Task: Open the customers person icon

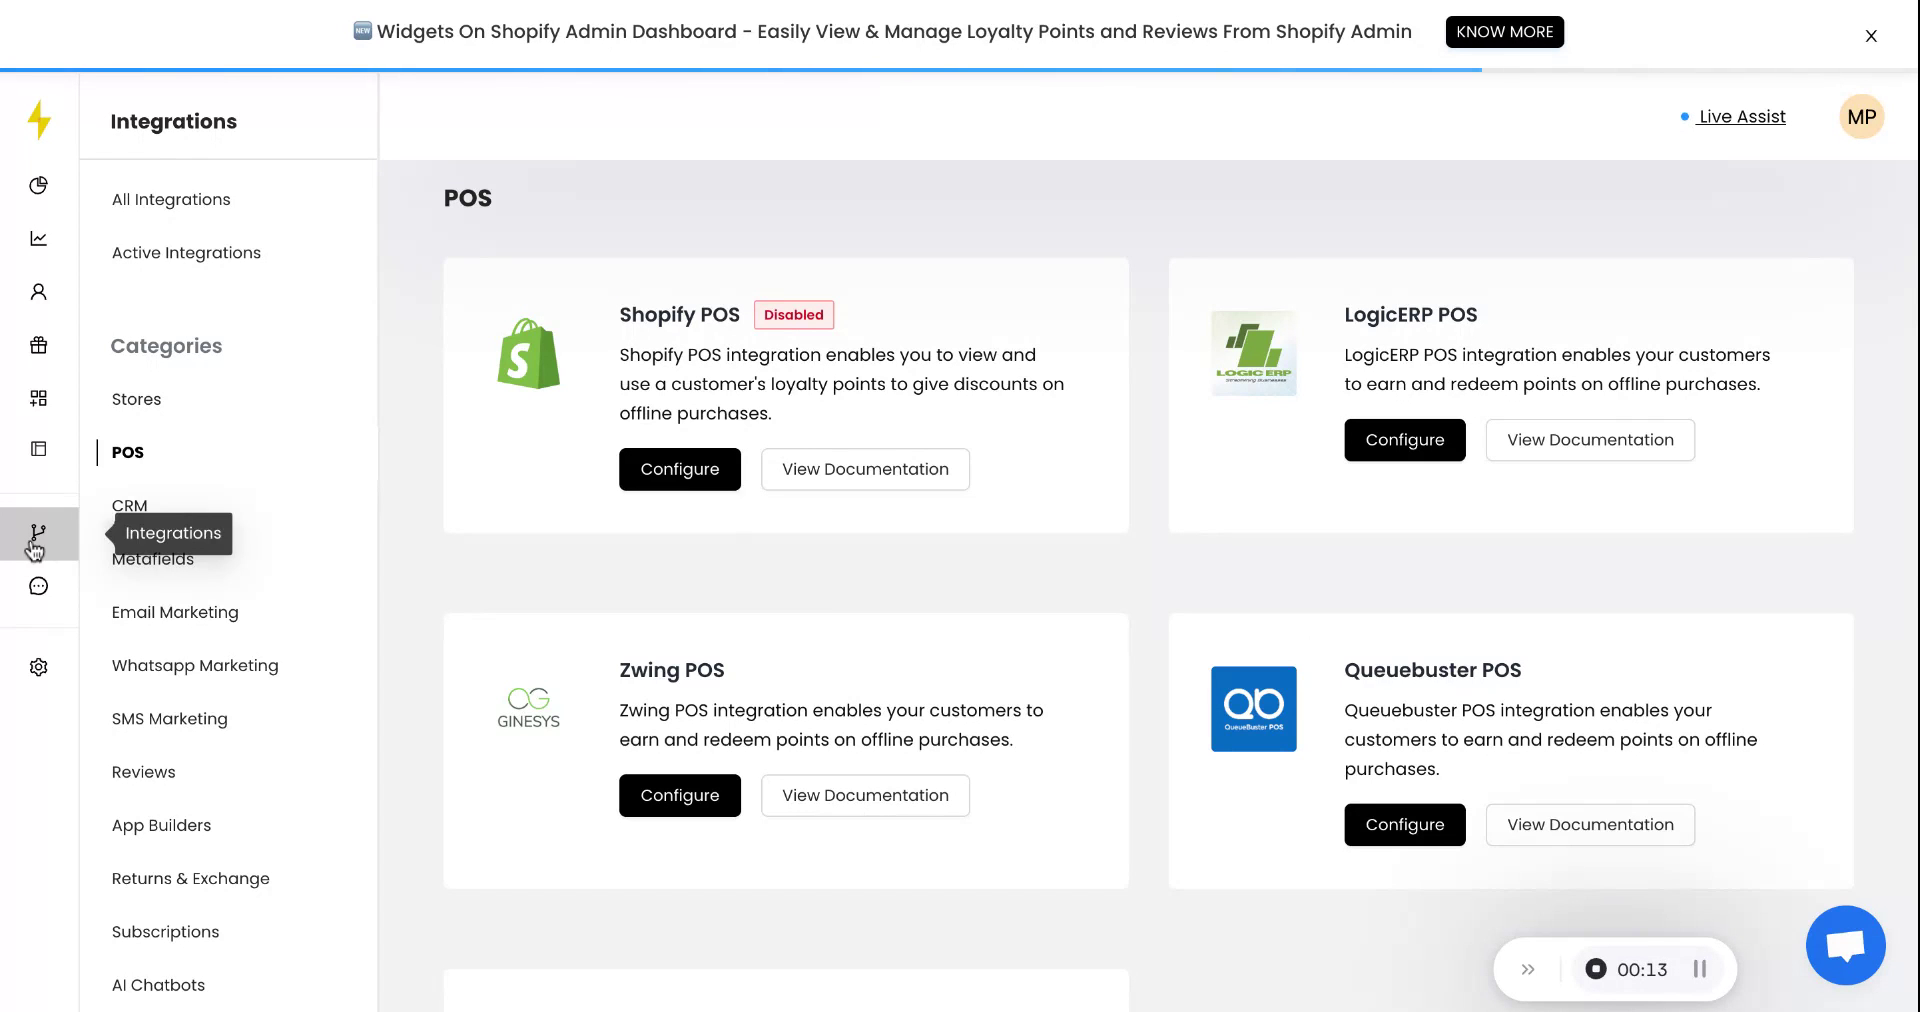Action: point(39,292)
